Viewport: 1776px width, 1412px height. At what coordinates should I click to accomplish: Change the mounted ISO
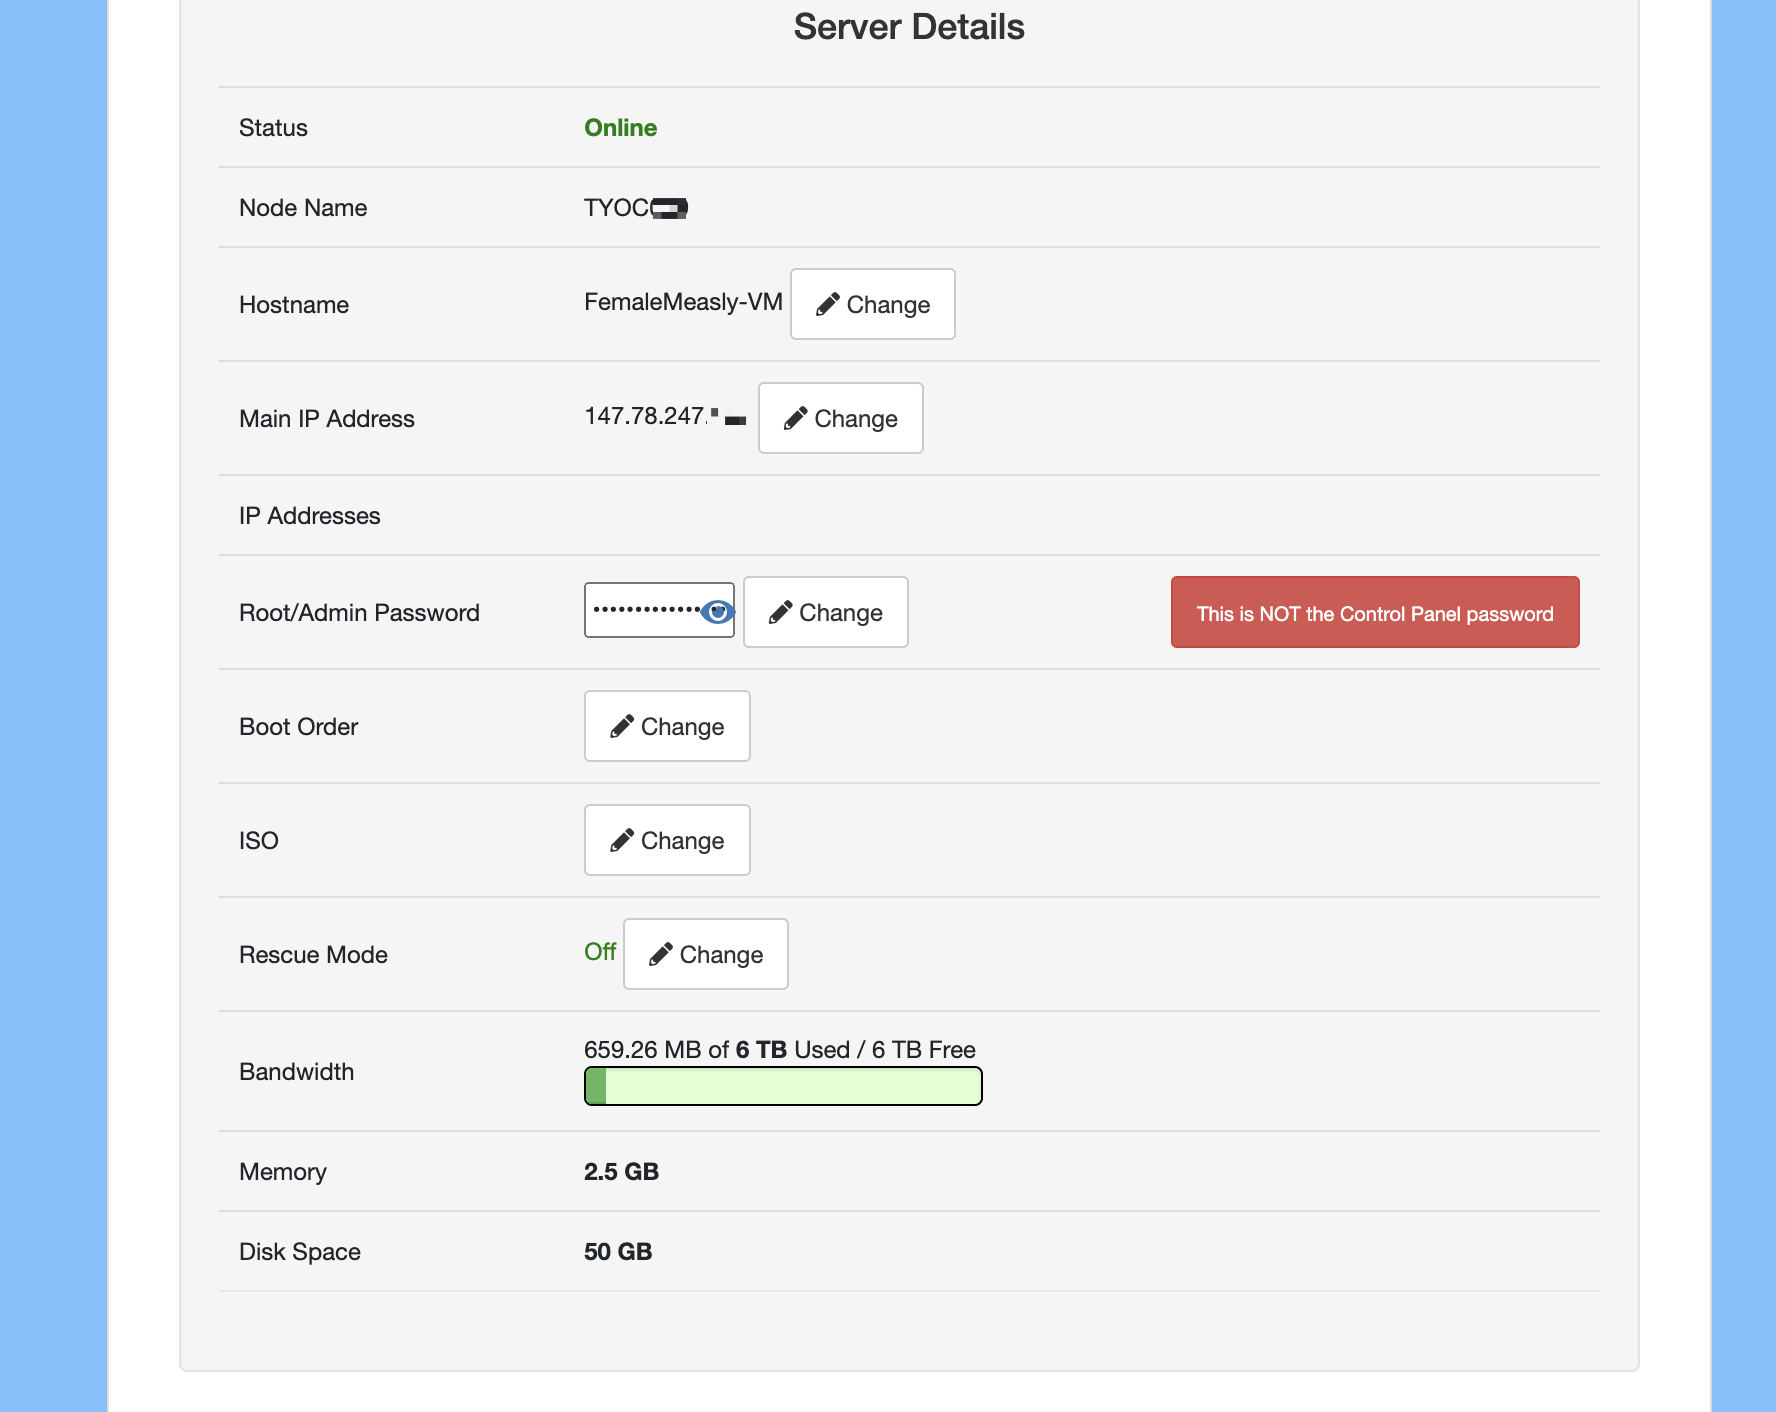[667, 840]
